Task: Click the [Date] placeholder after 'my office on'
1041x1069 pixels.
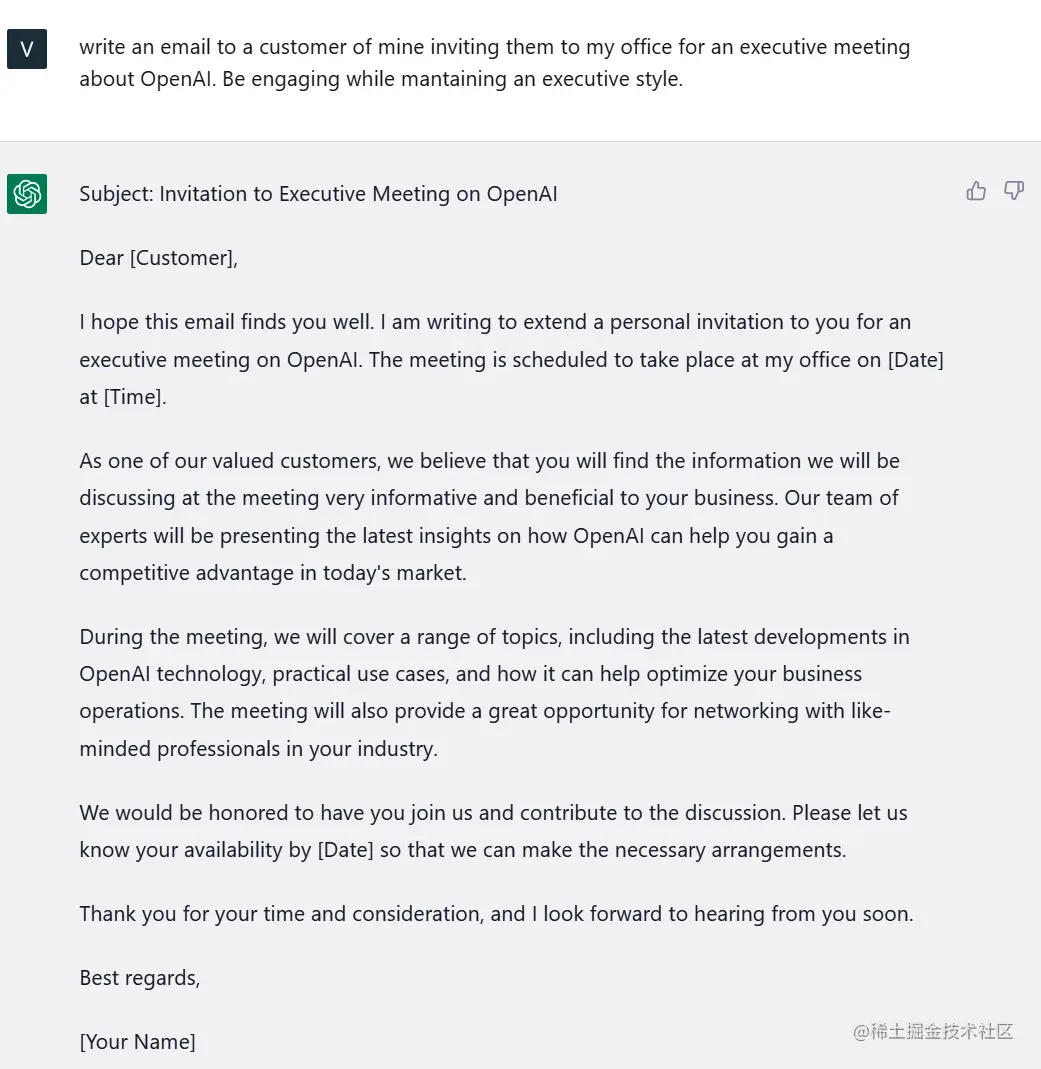Action: [x=915, y=360]
